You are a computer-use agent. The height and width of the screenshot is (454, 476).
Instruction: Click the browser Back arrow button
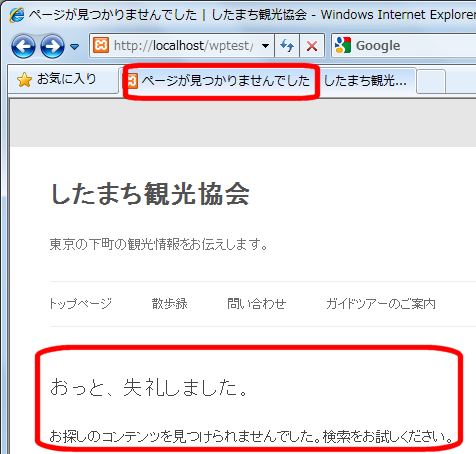pos(23,46)
